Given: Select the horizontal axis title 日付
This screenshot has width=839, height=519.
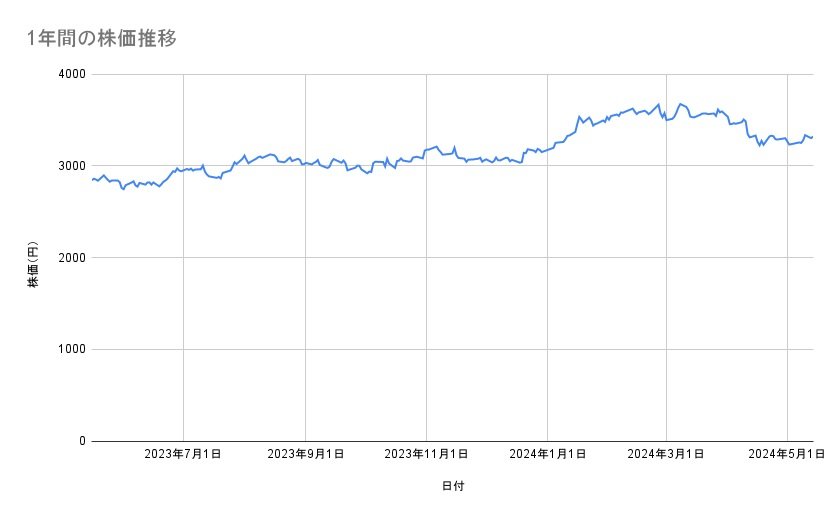Looking at the screenshot, I should point(452,486).
